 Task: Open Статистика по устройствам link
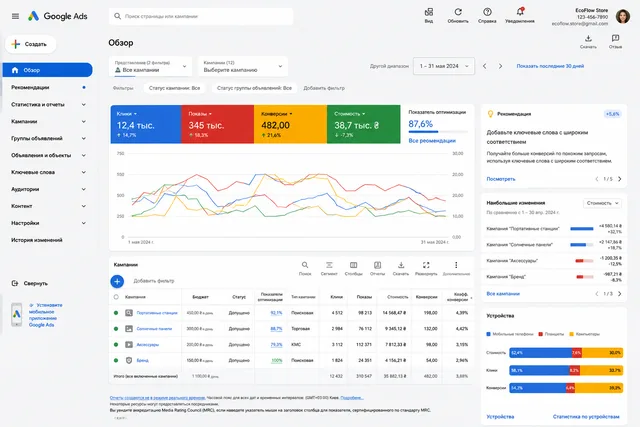[586, 417]
